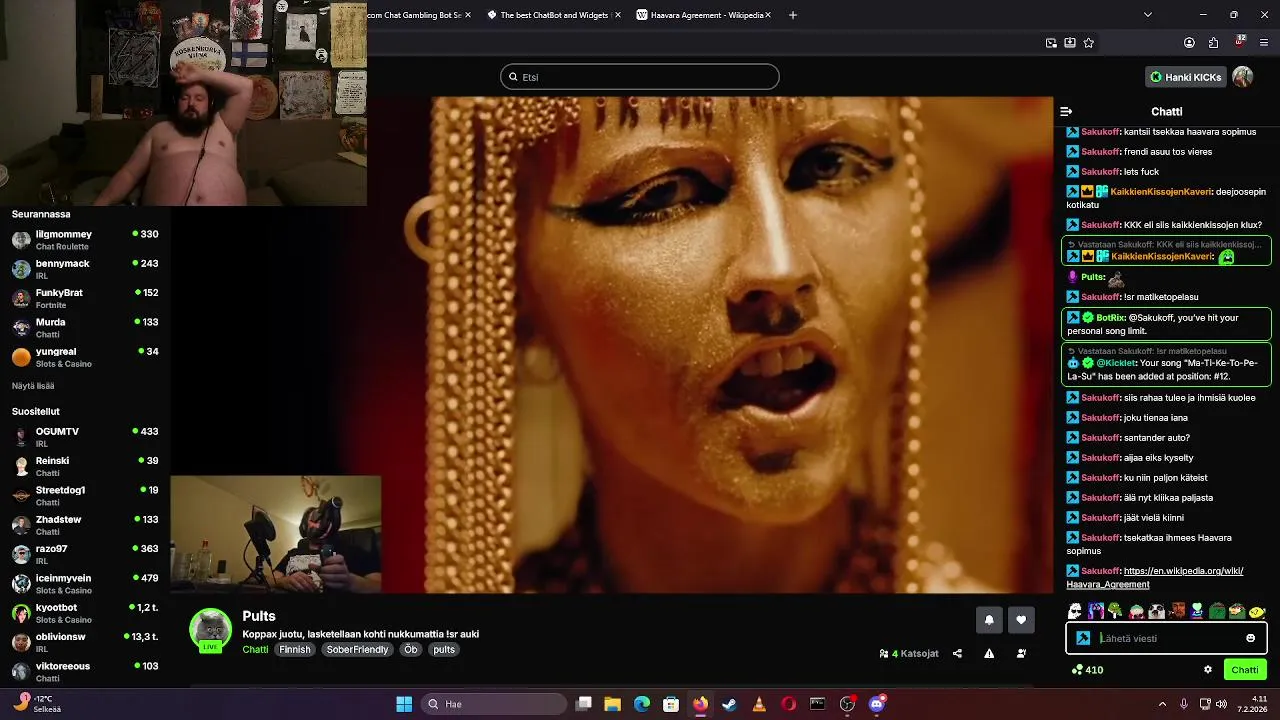
Task: Open Firefox account profile icon
Action: click(1189, 43)
